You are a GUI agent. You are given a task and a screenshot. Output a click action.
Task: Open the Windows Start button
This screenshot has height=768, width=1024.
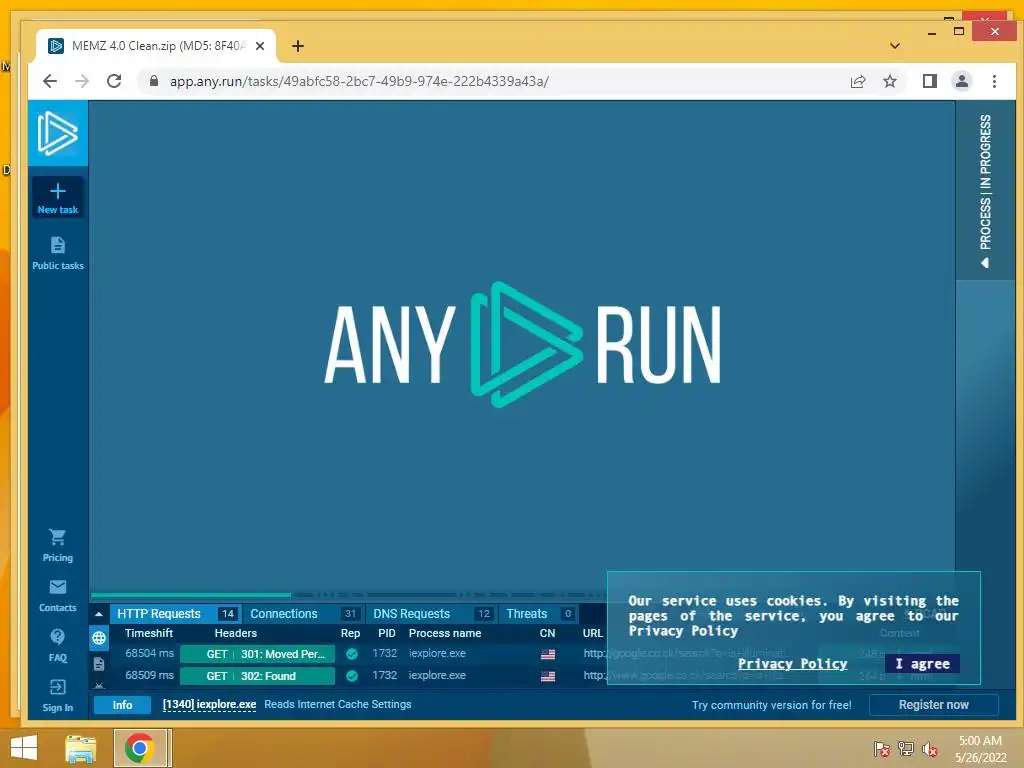(x=24, y=748)
